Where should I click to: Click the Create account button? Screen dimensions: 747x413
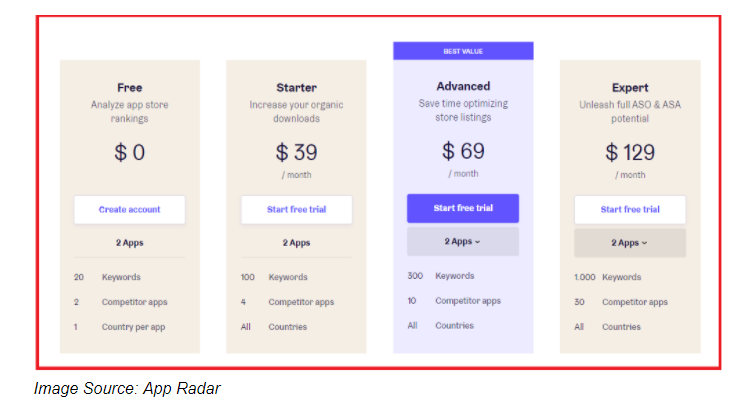(130, 210)
